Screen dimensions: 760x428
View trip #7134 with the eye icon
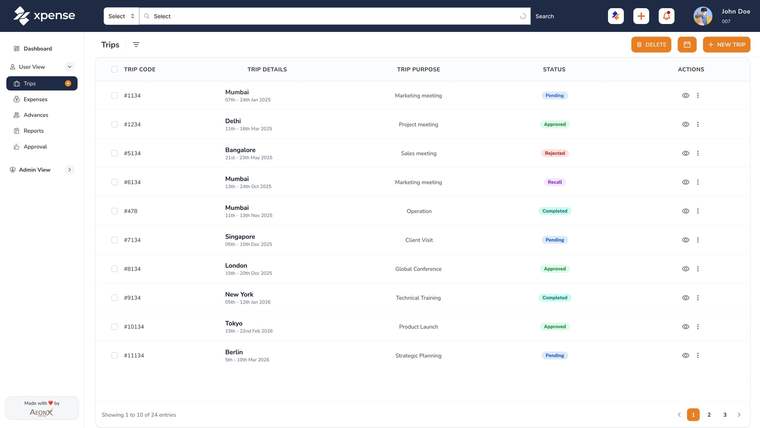coord(685,240)
